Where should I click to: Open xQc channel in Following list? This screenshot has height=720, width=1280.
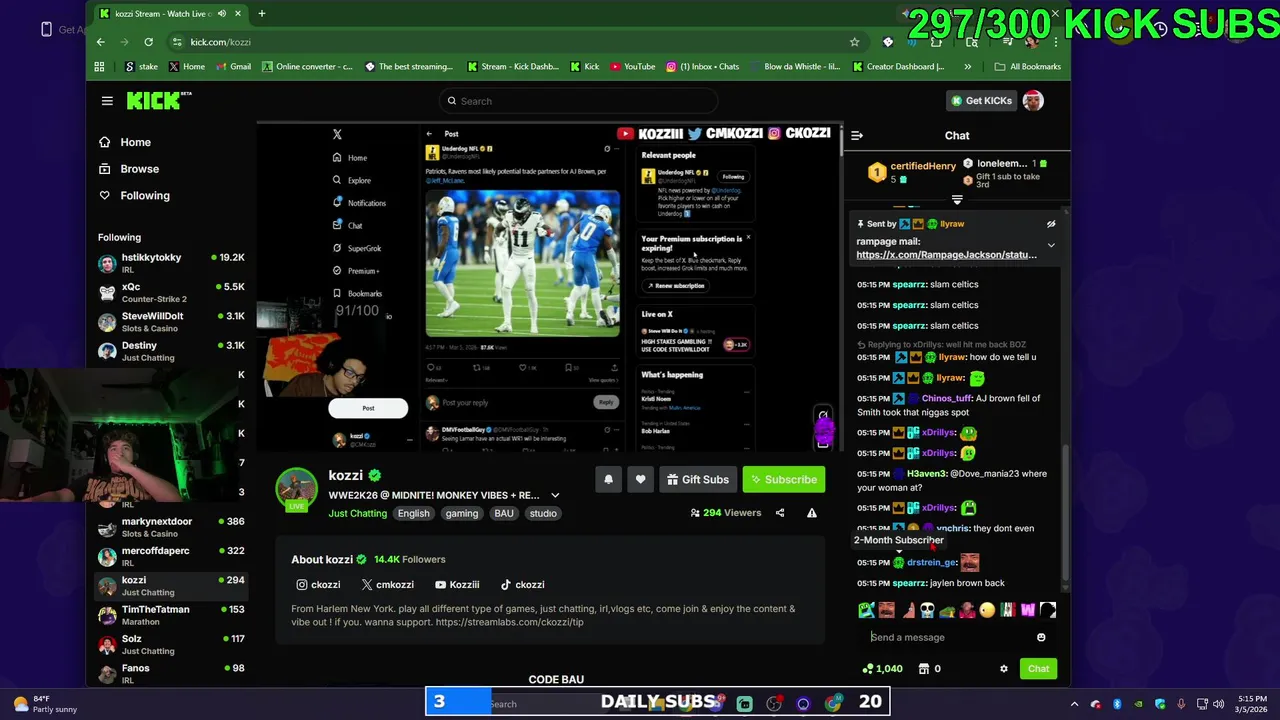click(x=171, y=292)
